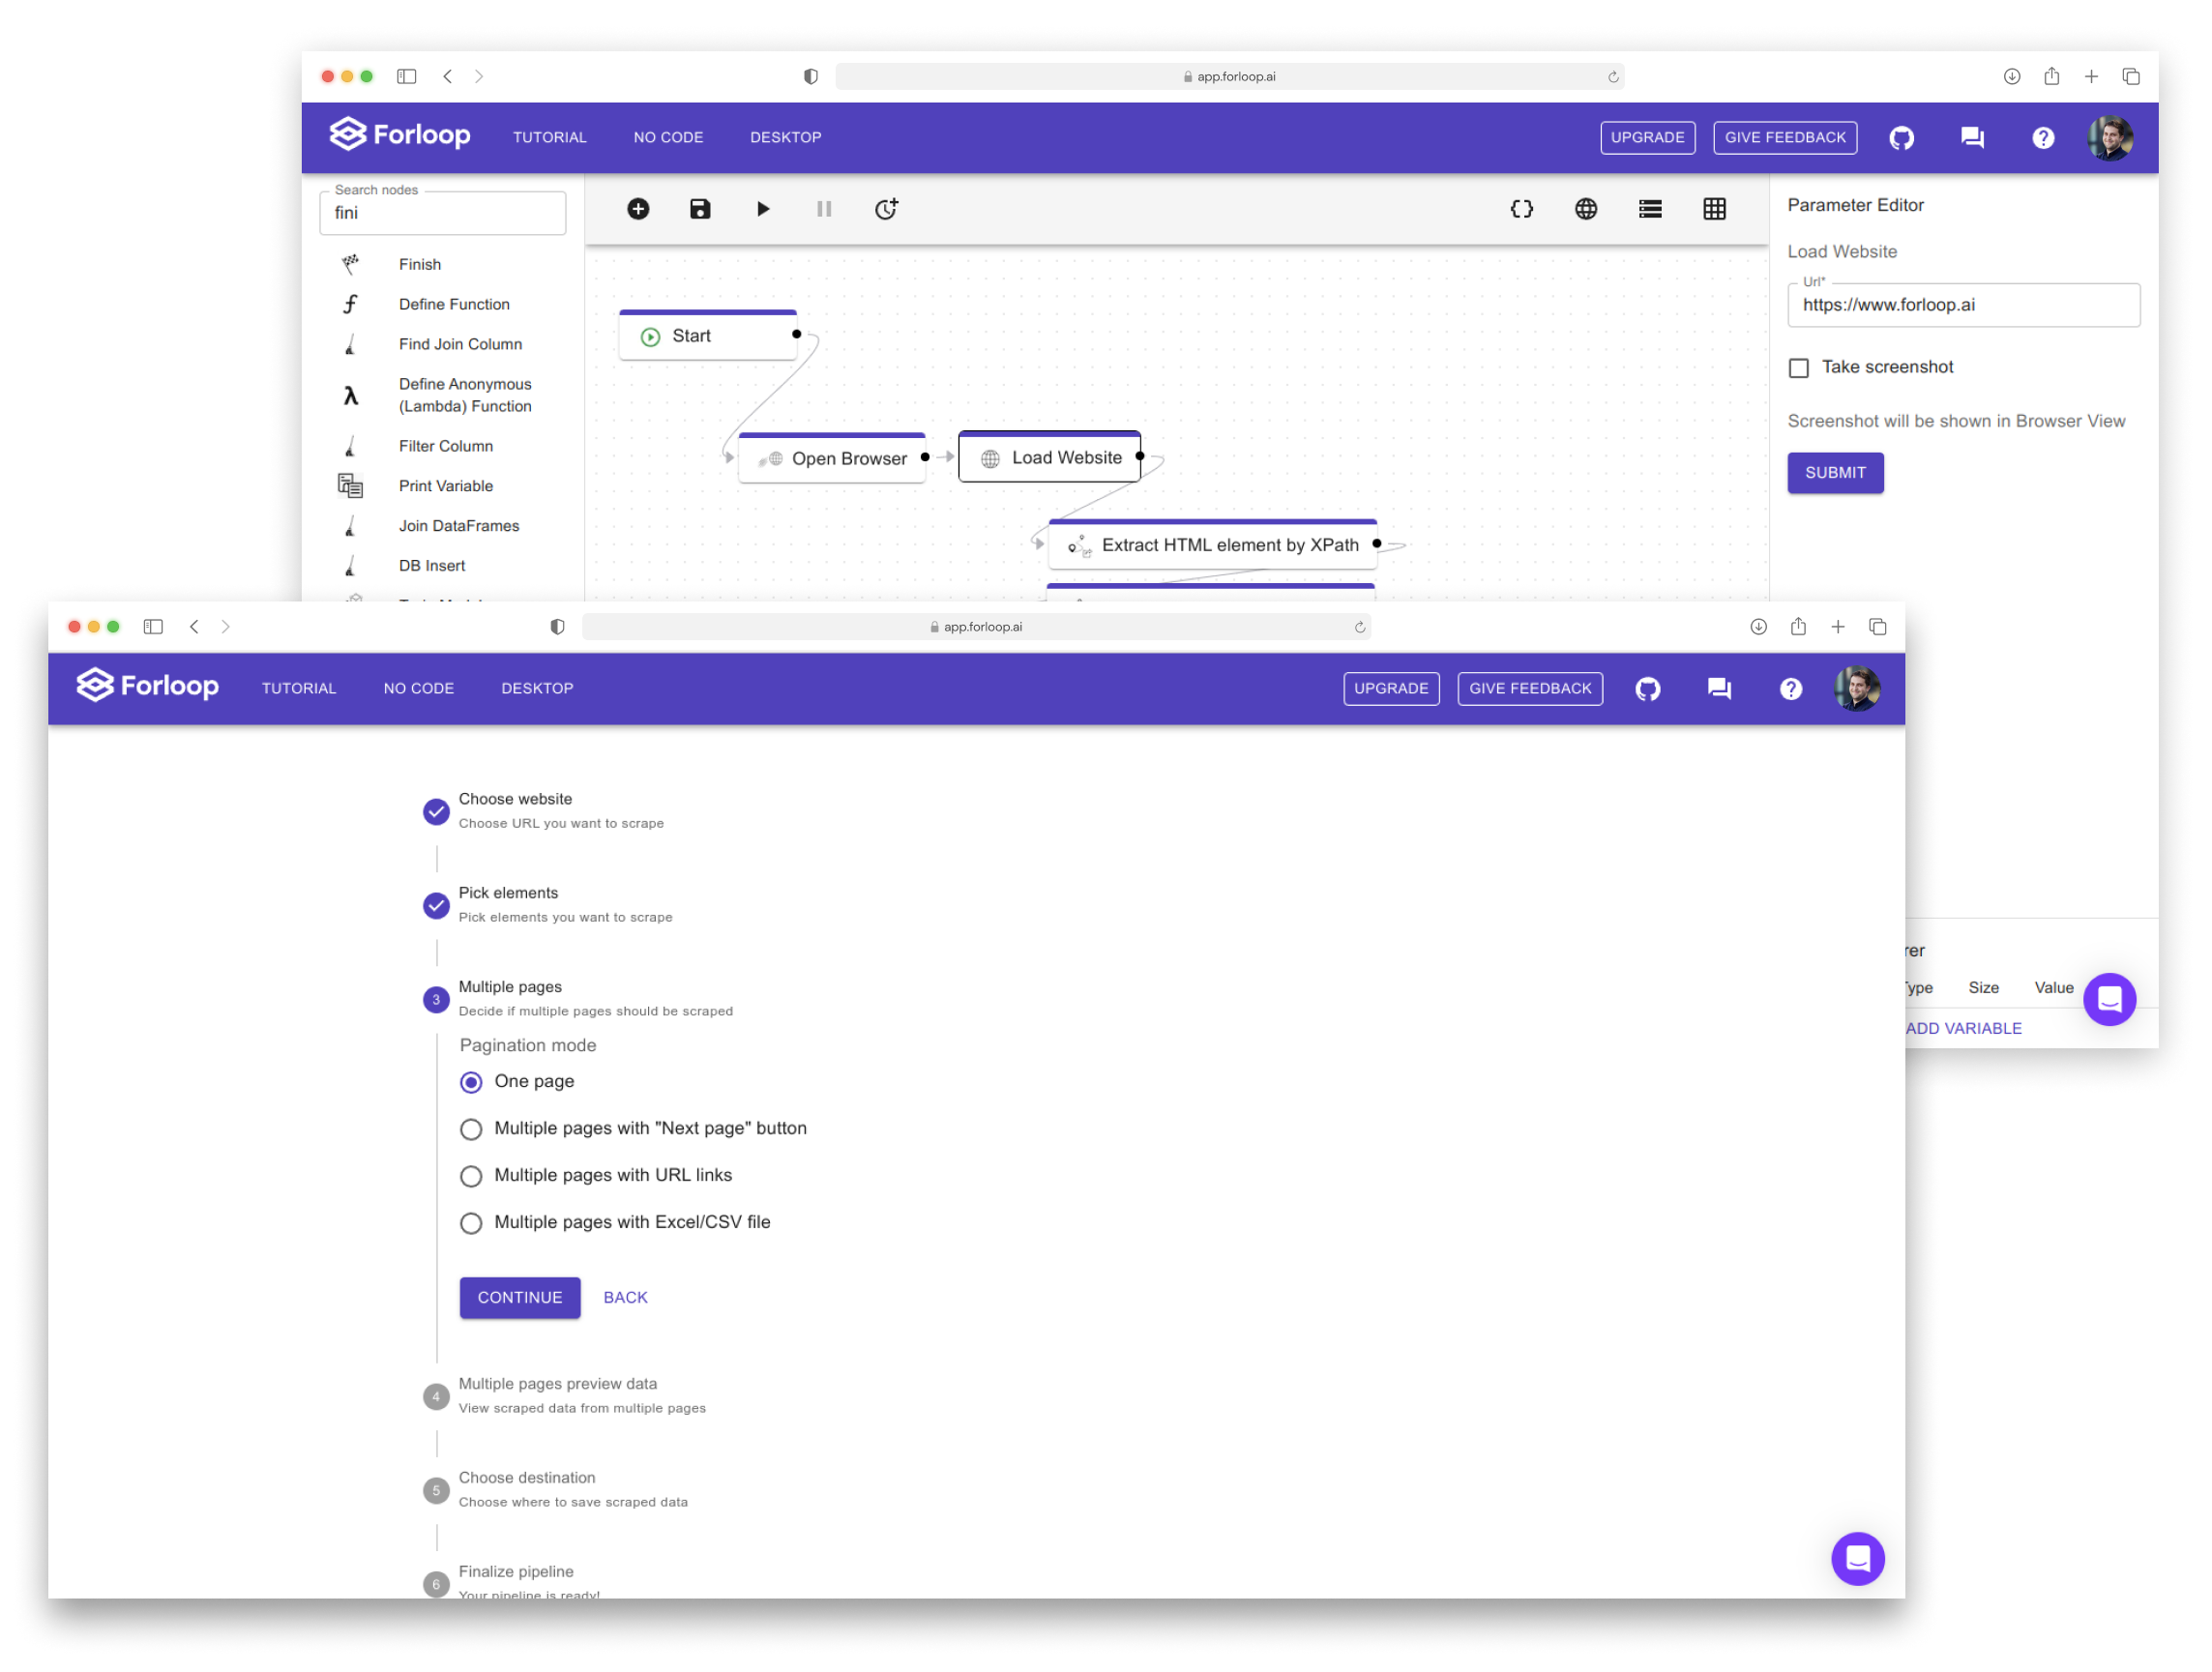Open the code view braces icon
Image resolution: width=2212 pixels, height=1672 pixels.
1521,209
